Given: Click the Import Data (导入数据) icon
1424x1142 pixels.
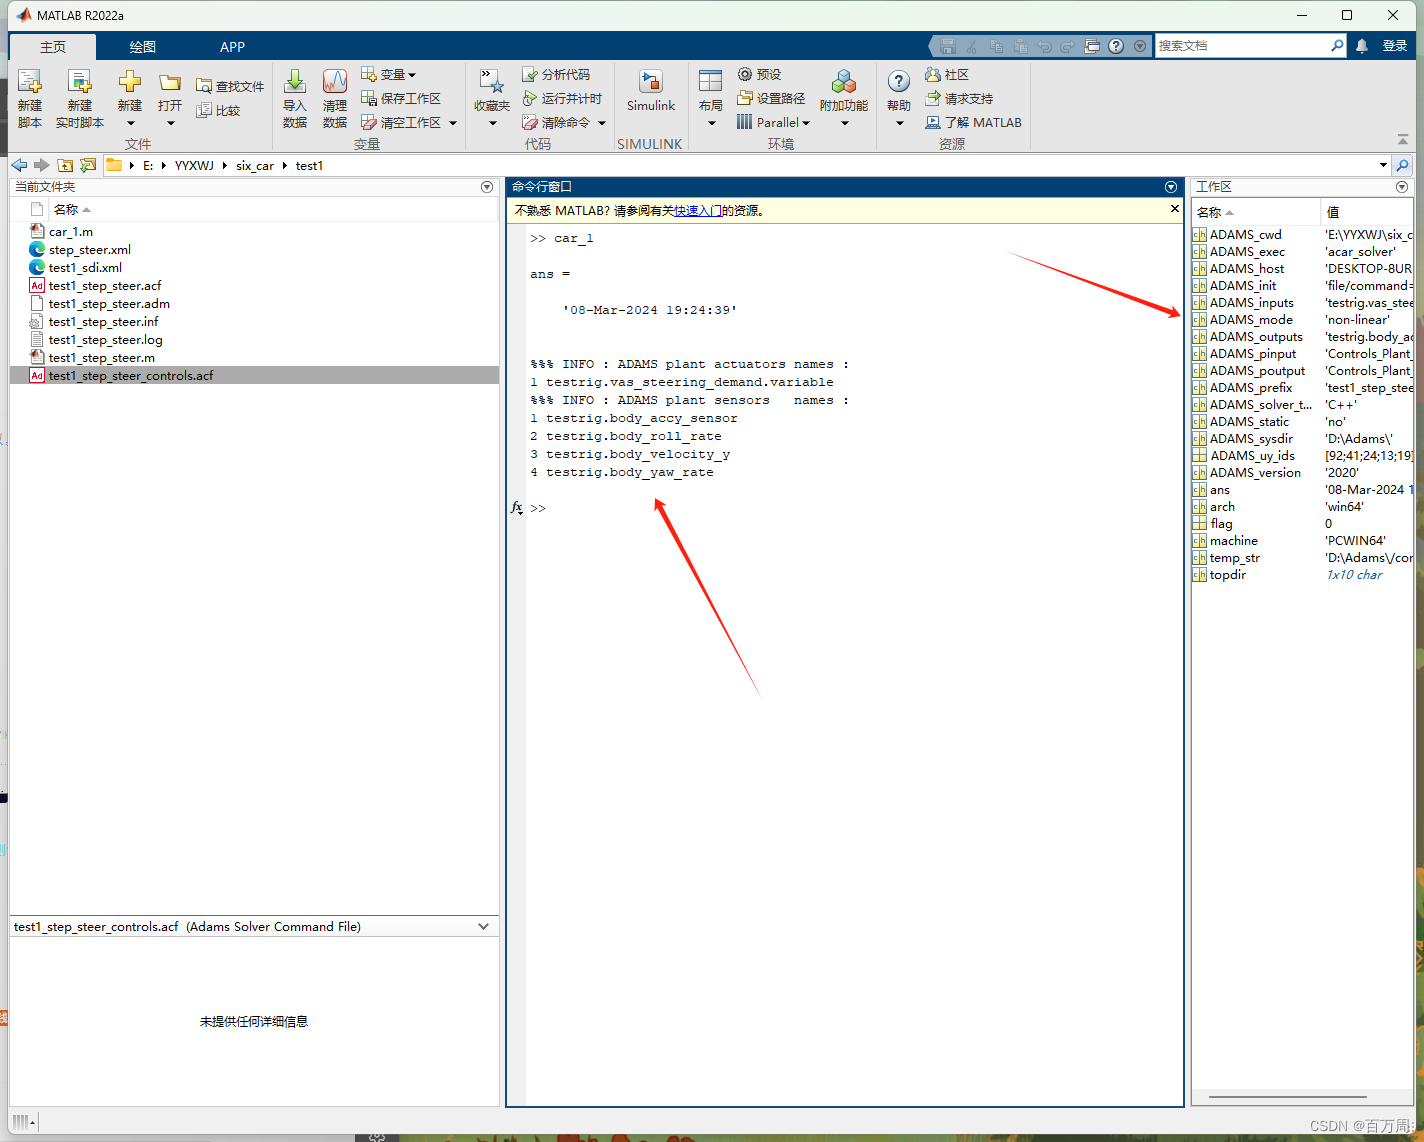Looking at the screenshot, I should coord(295,82).
